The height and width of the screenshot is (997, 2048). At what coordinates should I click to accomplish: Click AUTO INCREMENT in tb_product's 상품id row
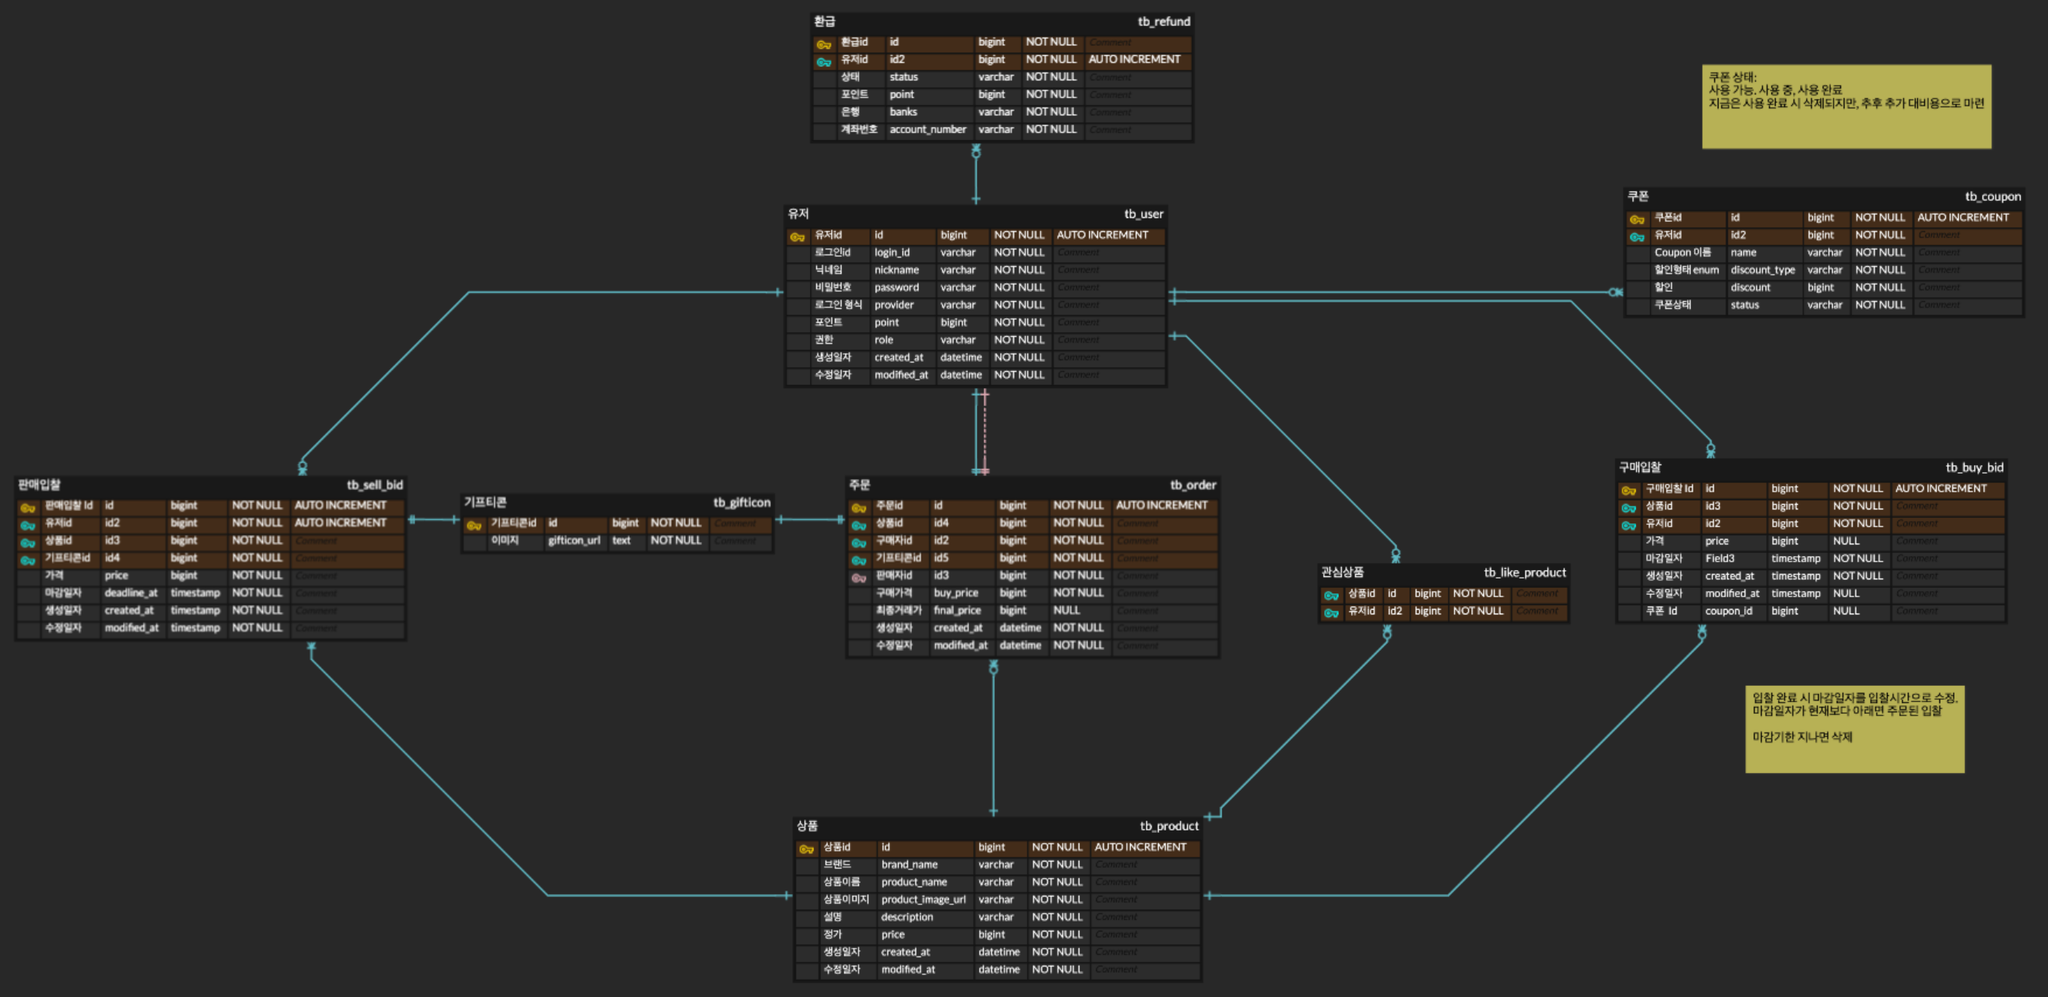1140,847
